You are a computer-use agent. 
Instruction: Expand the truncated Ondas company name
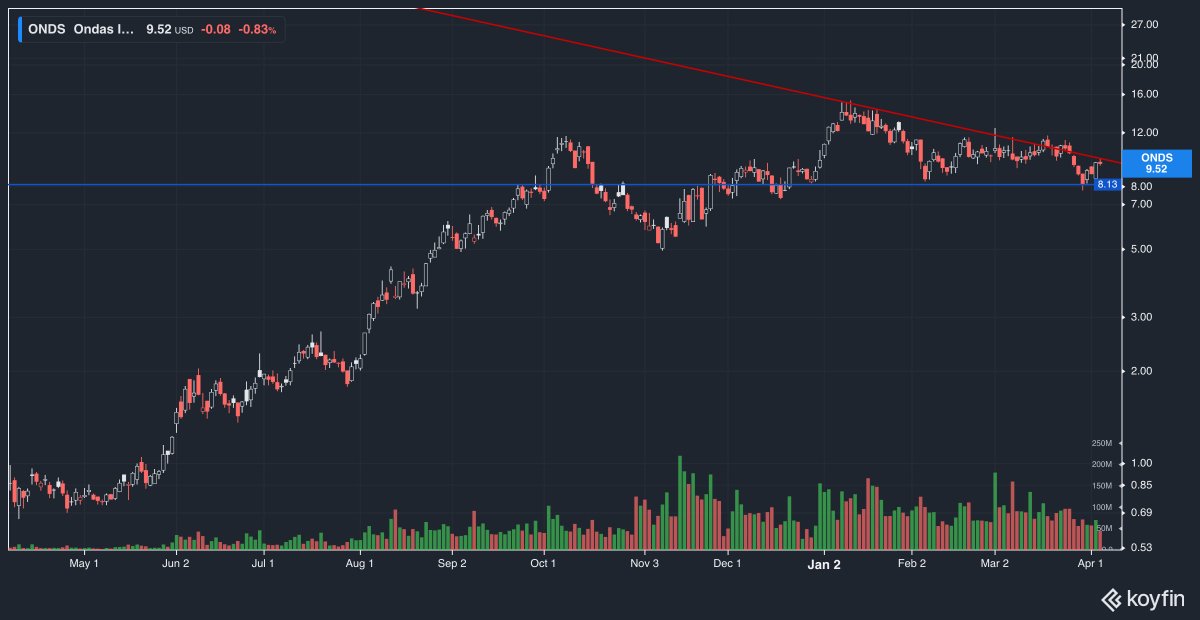[103, 29]
